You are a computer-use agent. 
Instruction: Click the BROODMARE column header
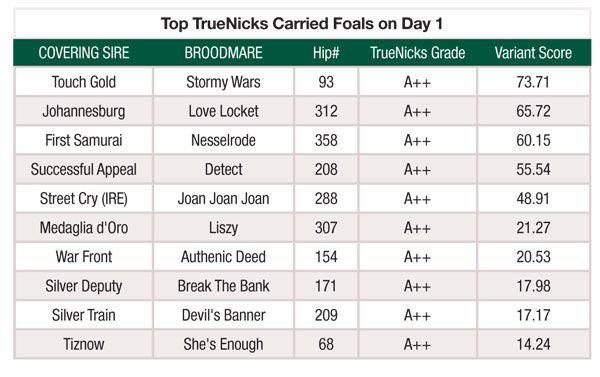(223, 53)
